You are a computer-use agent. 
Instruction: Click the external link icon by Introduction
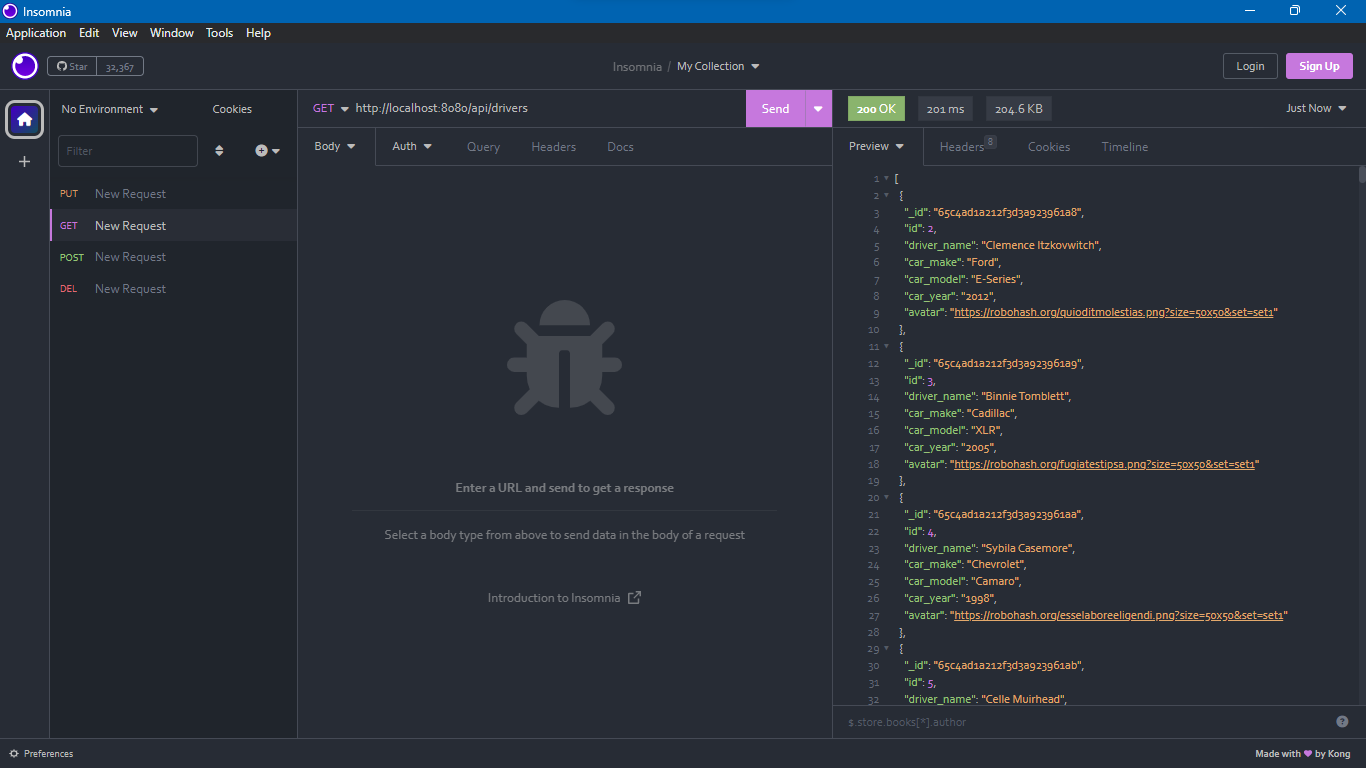pos(634,598)
